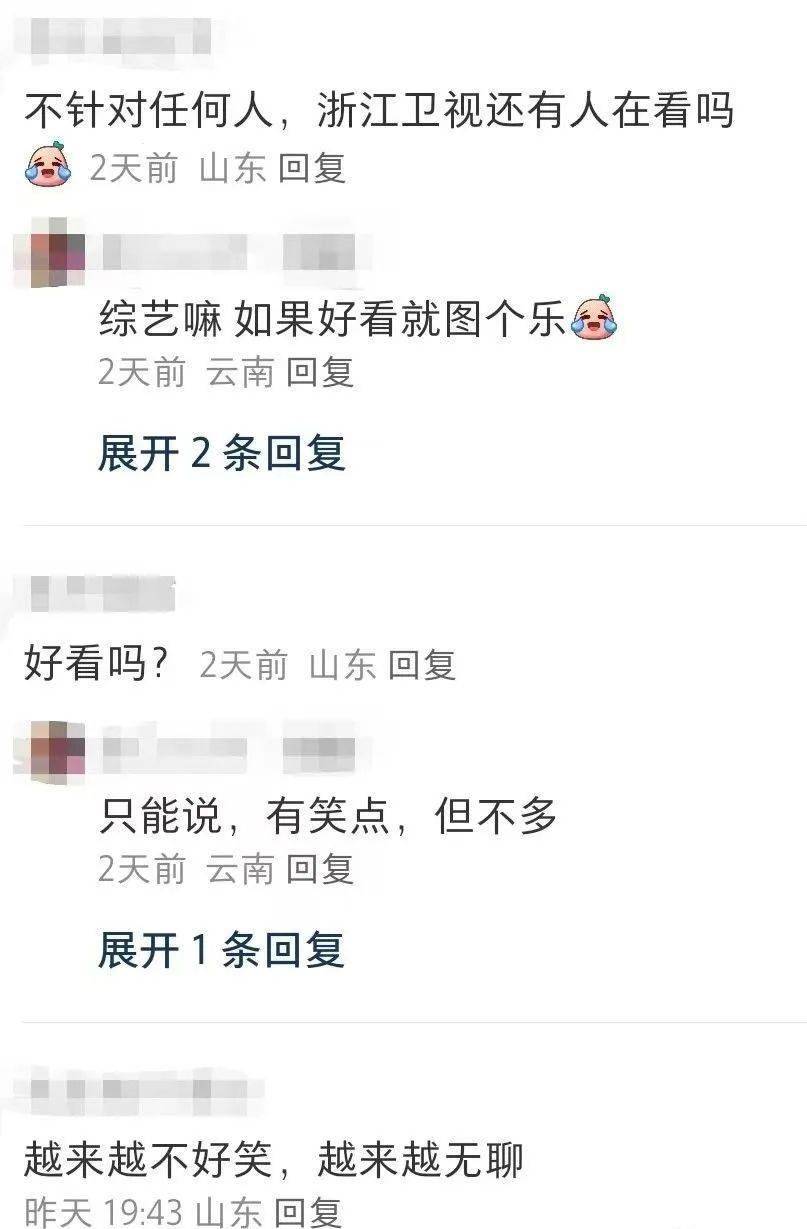Image resolution: width=807 pixels, height=1229 pixels.
Task: Open the pixelated avatar beside the 只能说 reply
Action: [x=57, y=750]
